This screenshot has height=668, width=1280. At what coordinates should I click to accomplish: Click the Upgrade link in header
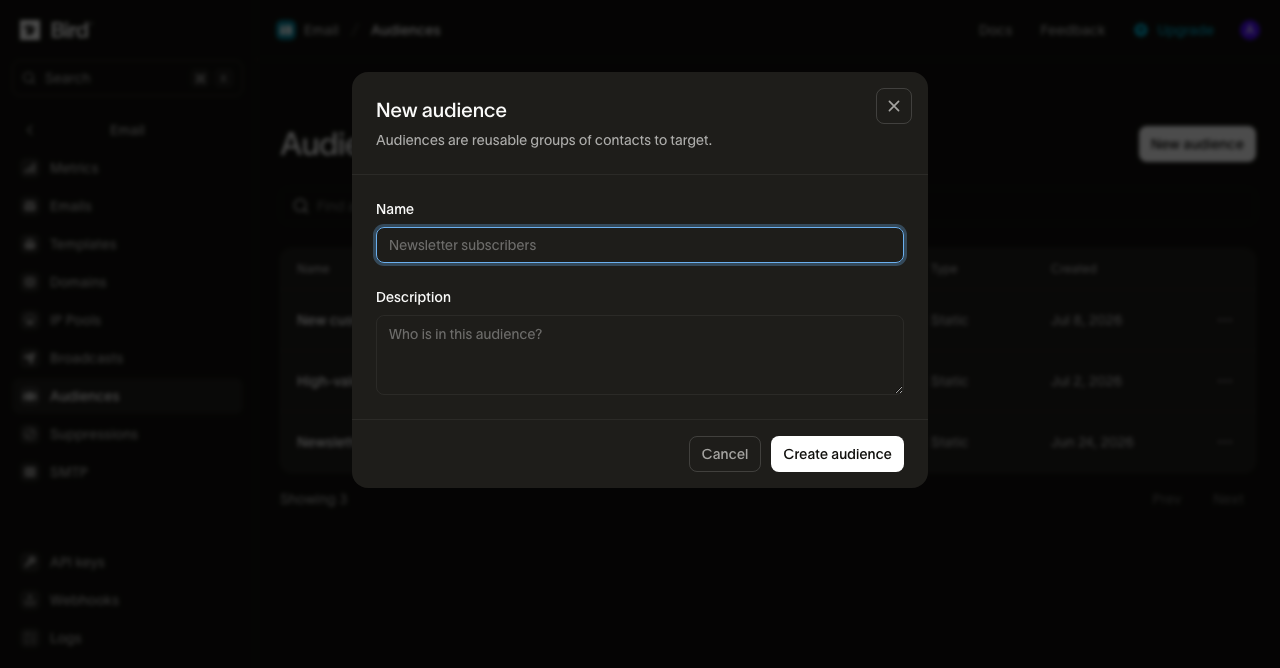click(1174, 30)
